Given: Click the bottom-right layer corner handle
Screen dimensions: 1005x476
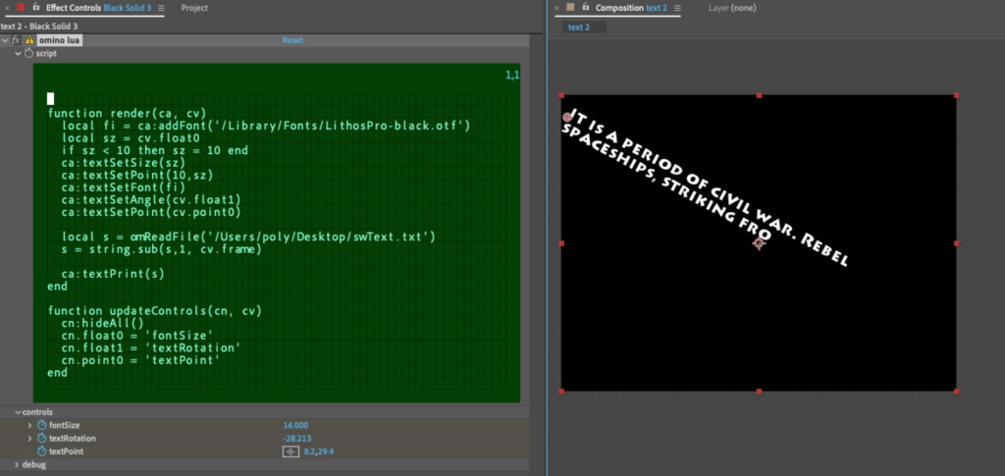Looking at the screenshot, I should (x=956, y=391).
